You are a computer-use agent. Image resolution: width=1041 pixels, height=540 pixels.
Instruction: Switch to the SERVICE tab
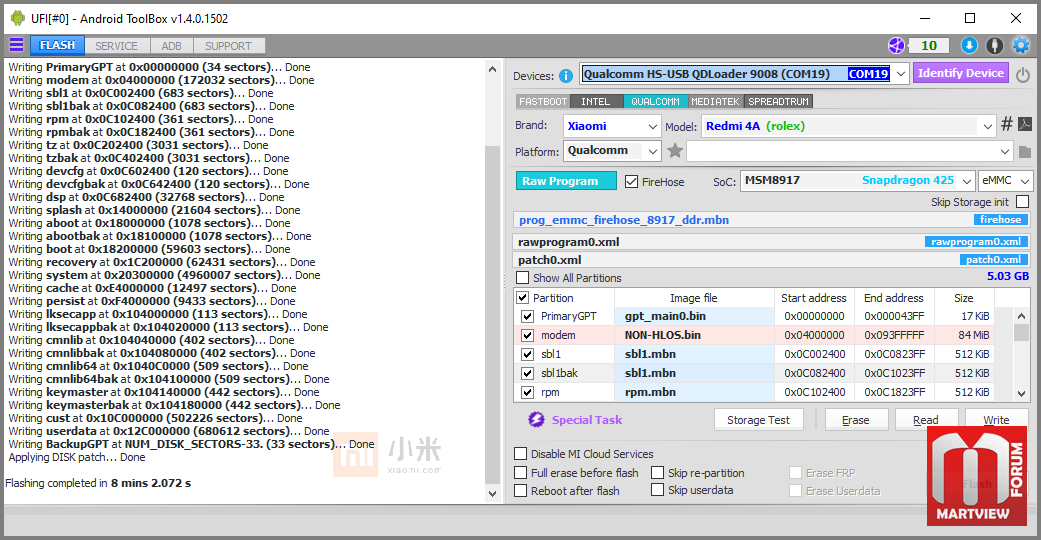click(x=116, y=46)
